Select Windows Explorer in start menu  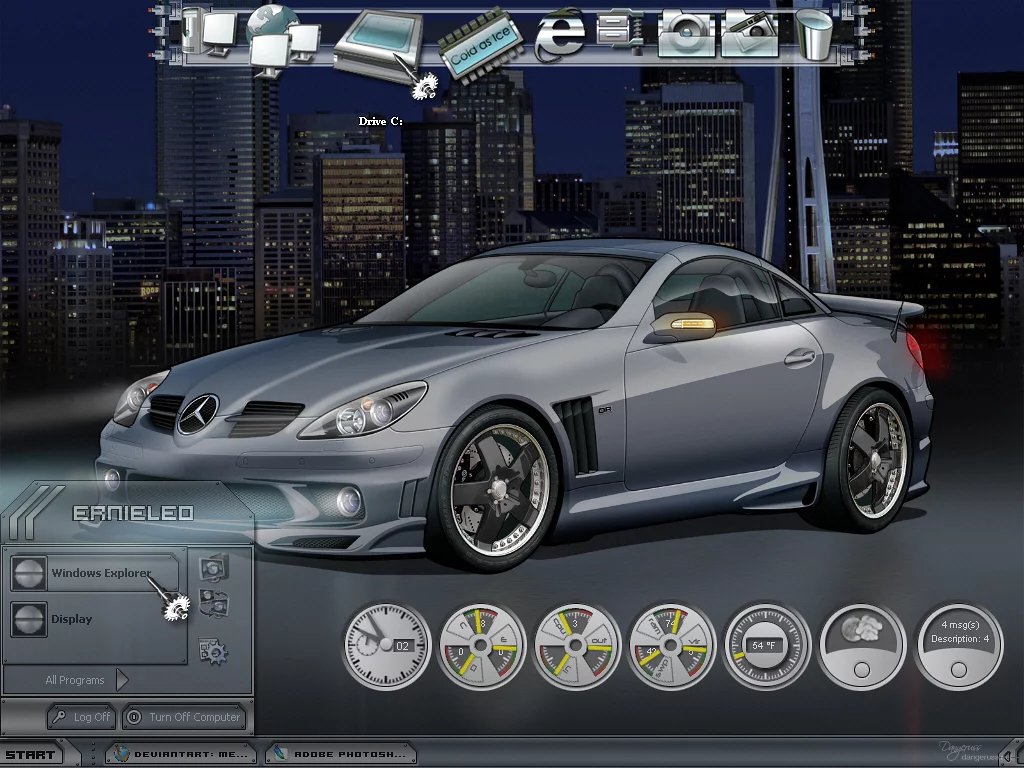point(98,573)
